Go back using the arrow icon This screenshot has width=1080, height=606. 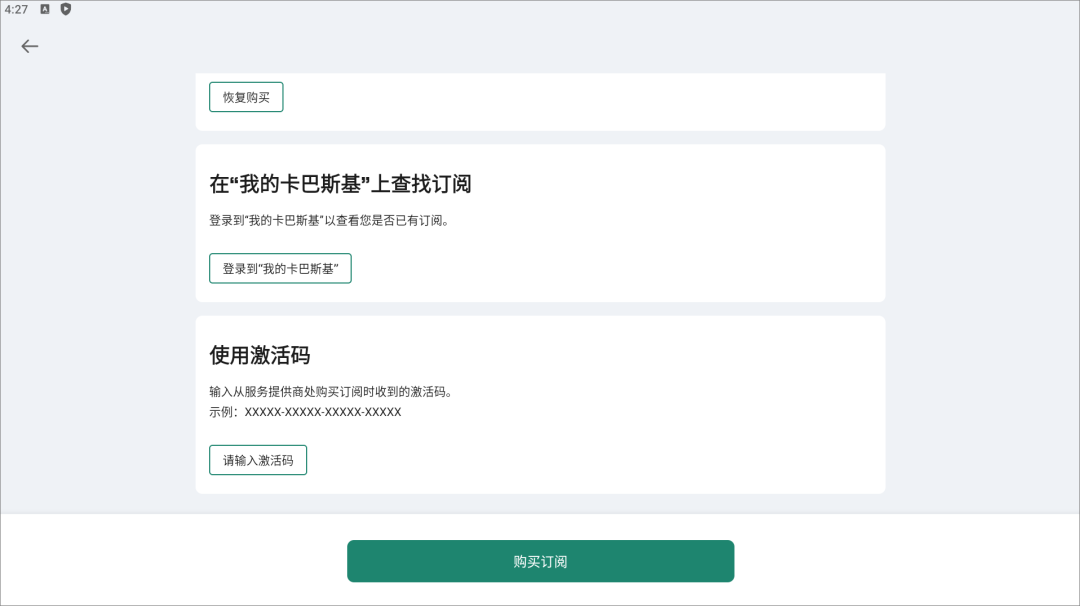point(30,46)
